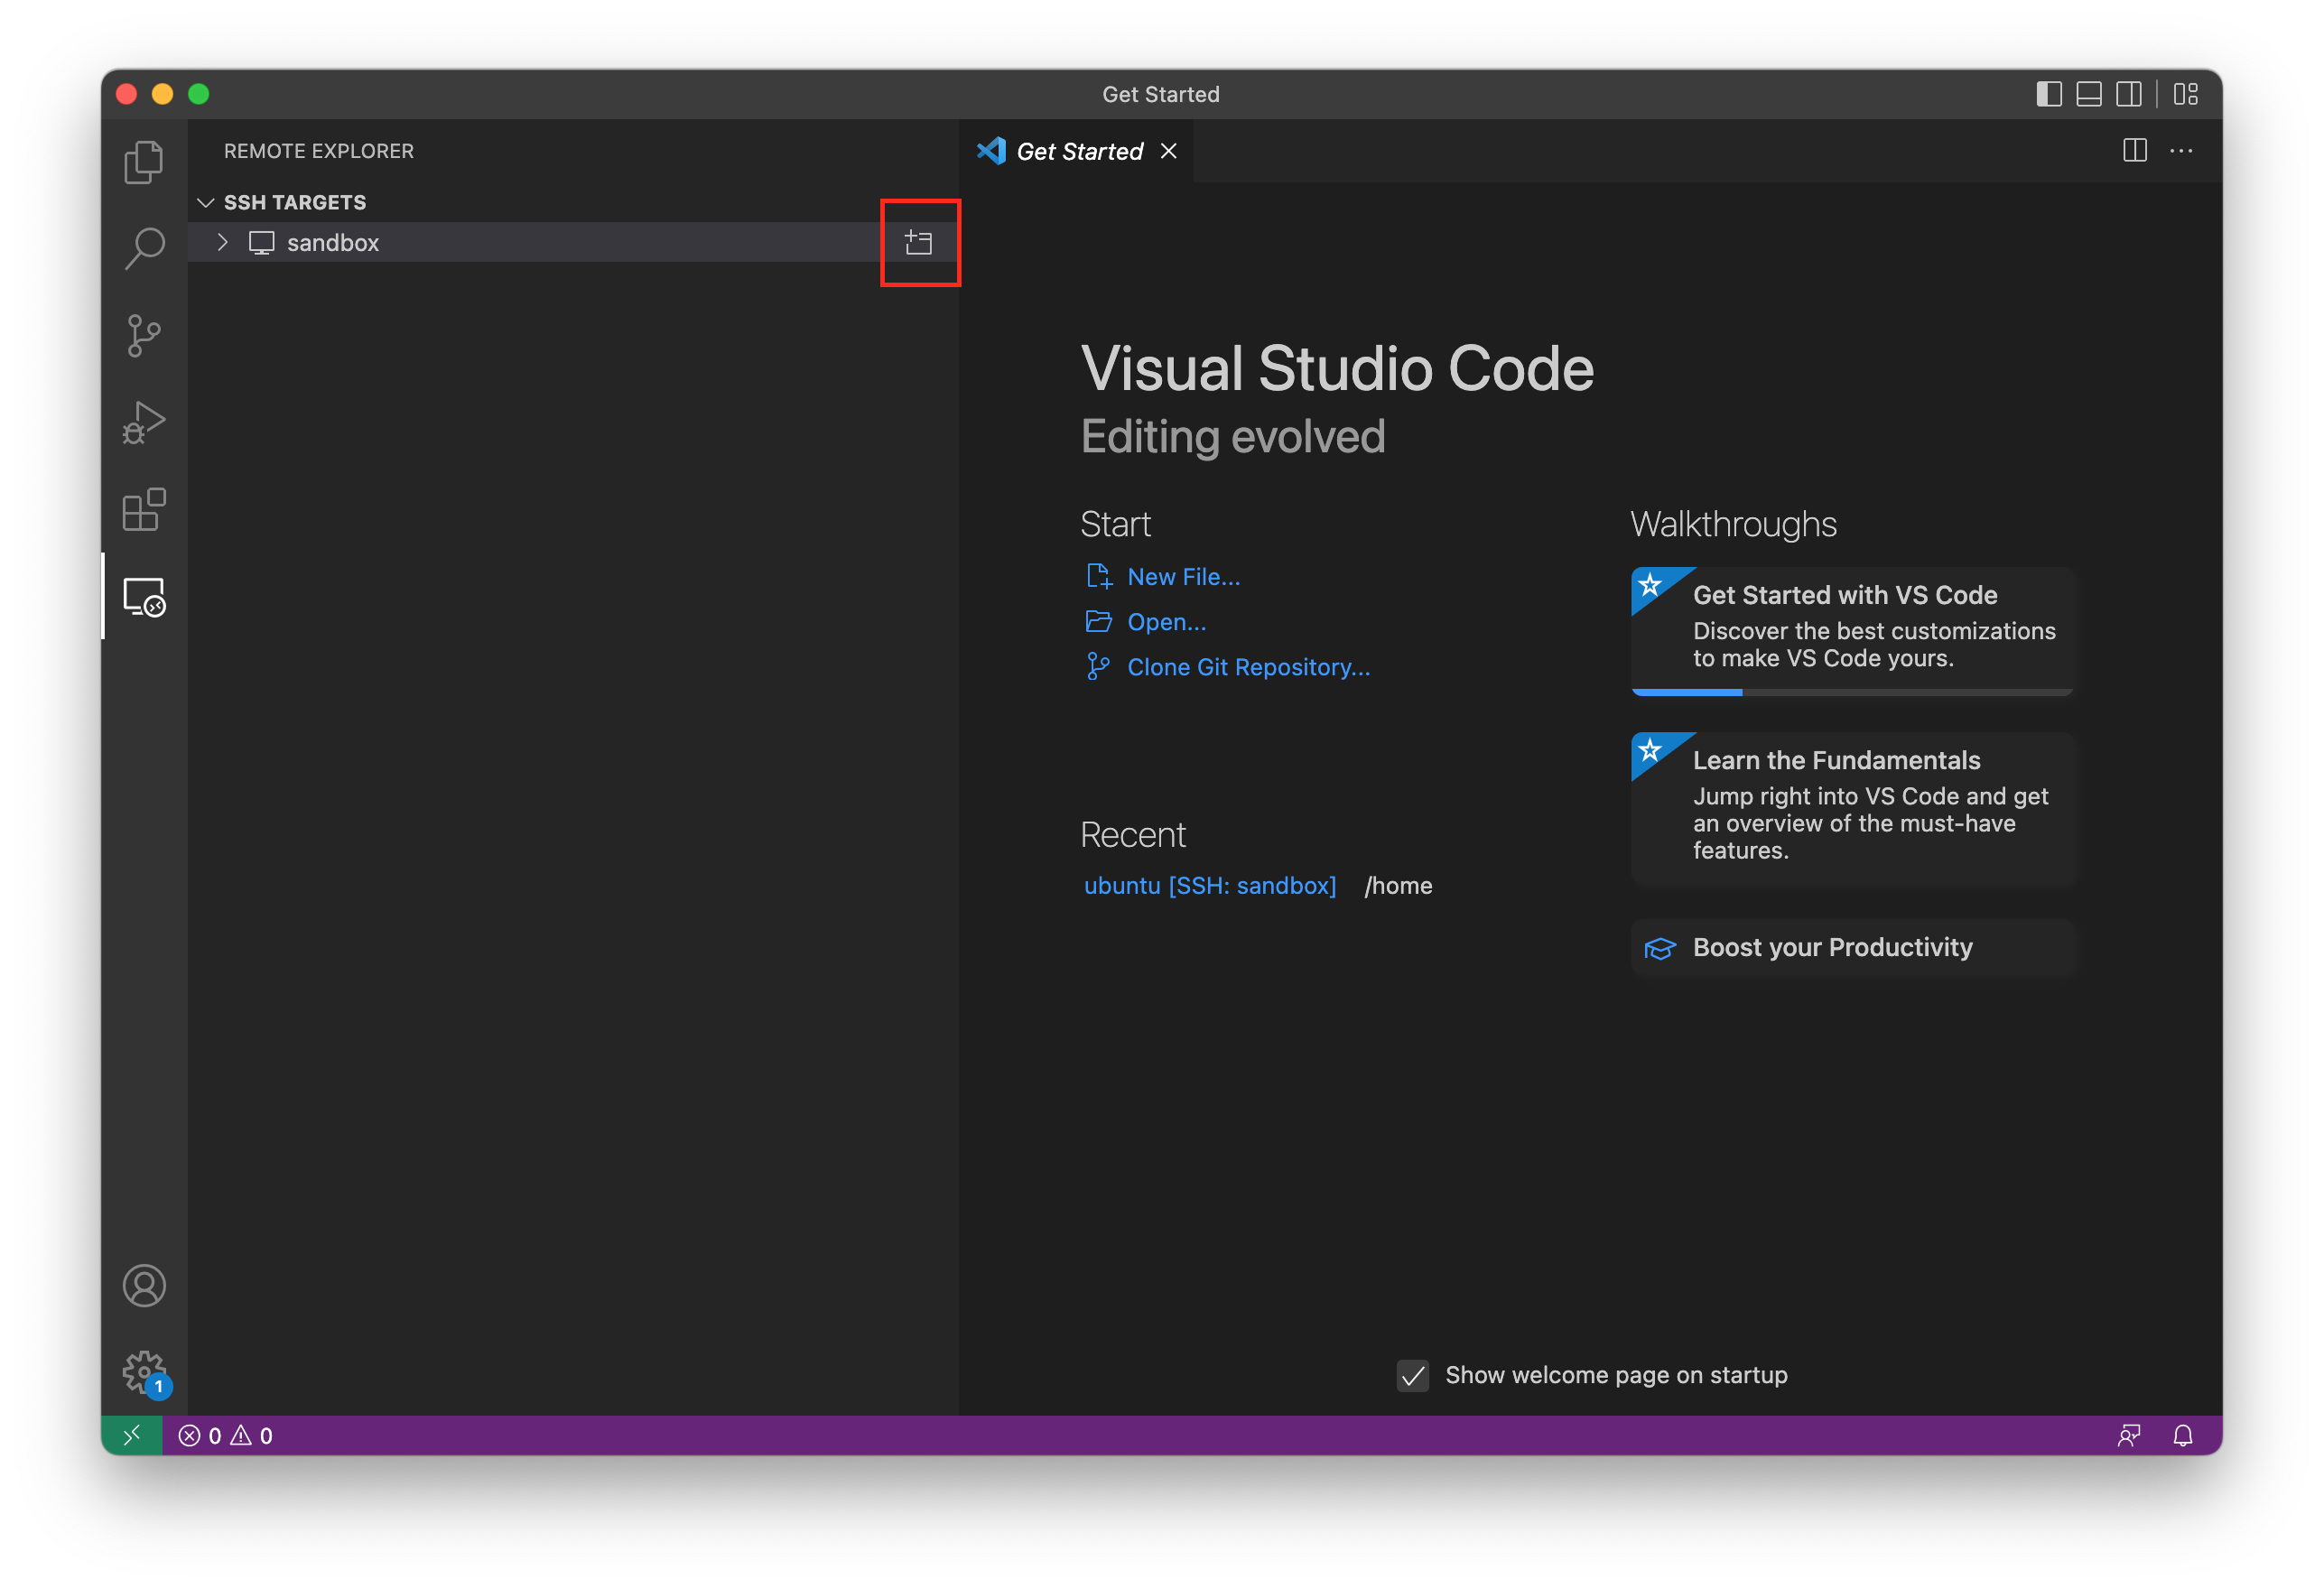Viewport: 2324px width, 1589px height.
Task: Uncheck Show welcome page on startup
Action: pyautogui.click(x=1412, y=1375)
